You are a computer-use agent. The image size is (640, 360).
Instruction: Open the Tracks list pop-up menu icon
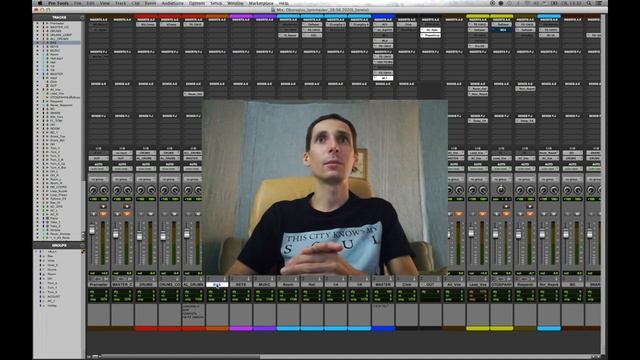click(x=82, y=18)
